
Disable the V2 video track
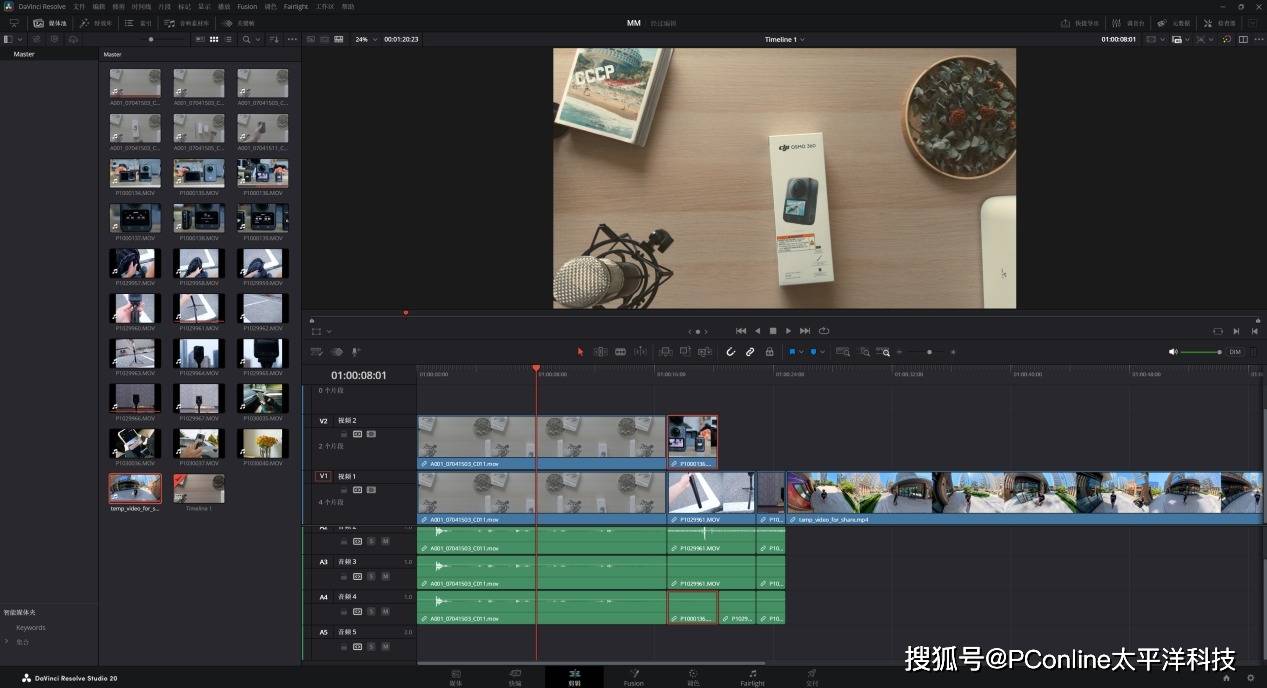371,434
